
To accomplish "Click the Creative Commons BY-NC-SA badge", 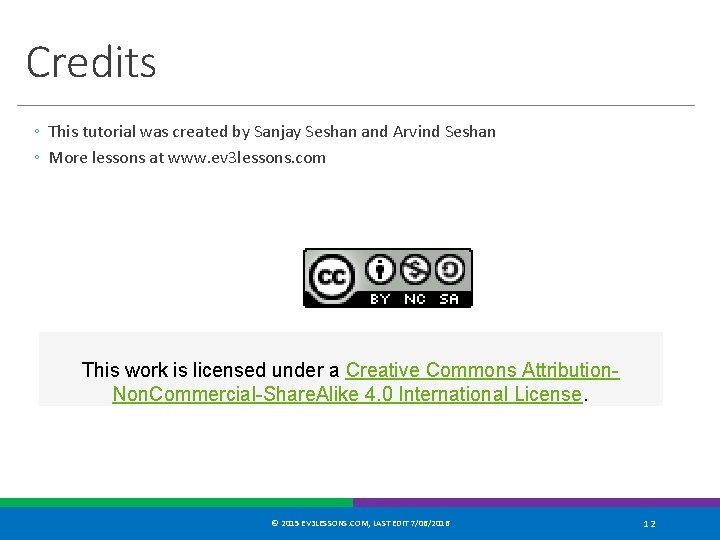I will coord(388,278).
